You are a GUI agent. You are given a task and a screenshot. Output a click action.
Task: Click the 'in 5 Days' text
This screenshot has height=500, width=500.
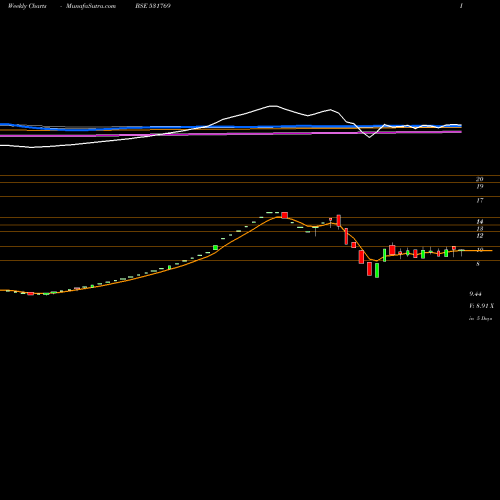click(x=480, y=318)
